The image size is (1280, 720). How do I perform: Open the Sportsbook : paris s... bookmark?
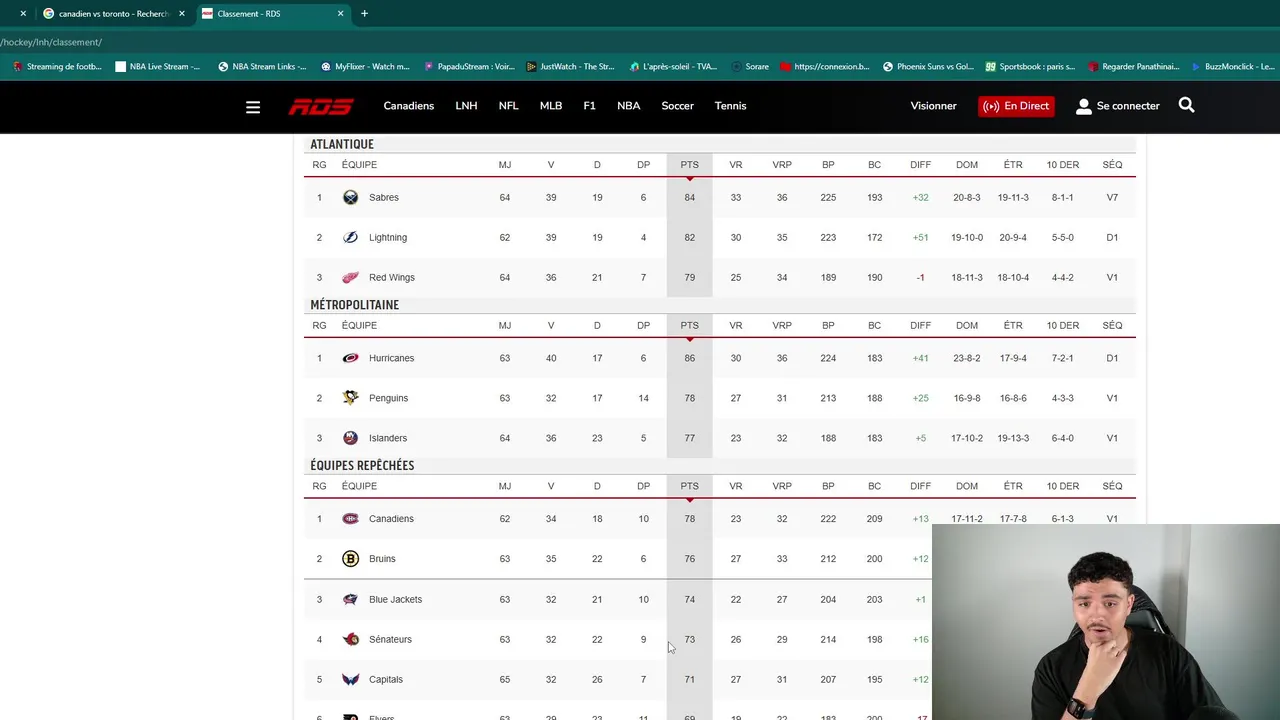[1030, 67]
